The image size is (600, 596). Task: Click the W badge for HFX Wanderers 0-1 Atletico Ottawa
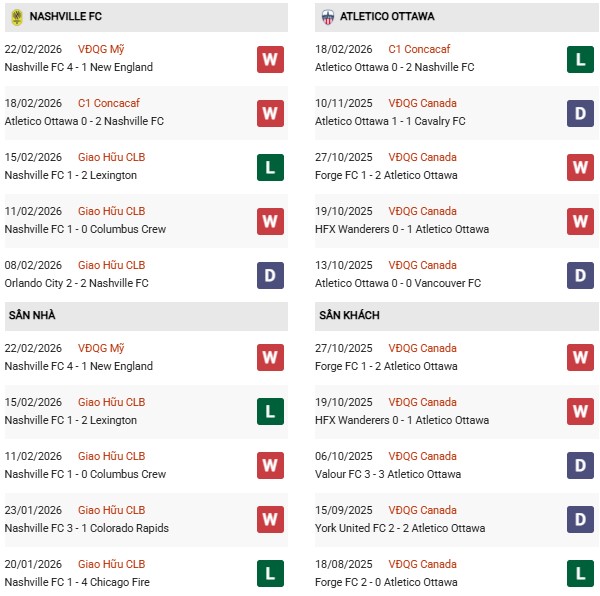pos(581,221)
